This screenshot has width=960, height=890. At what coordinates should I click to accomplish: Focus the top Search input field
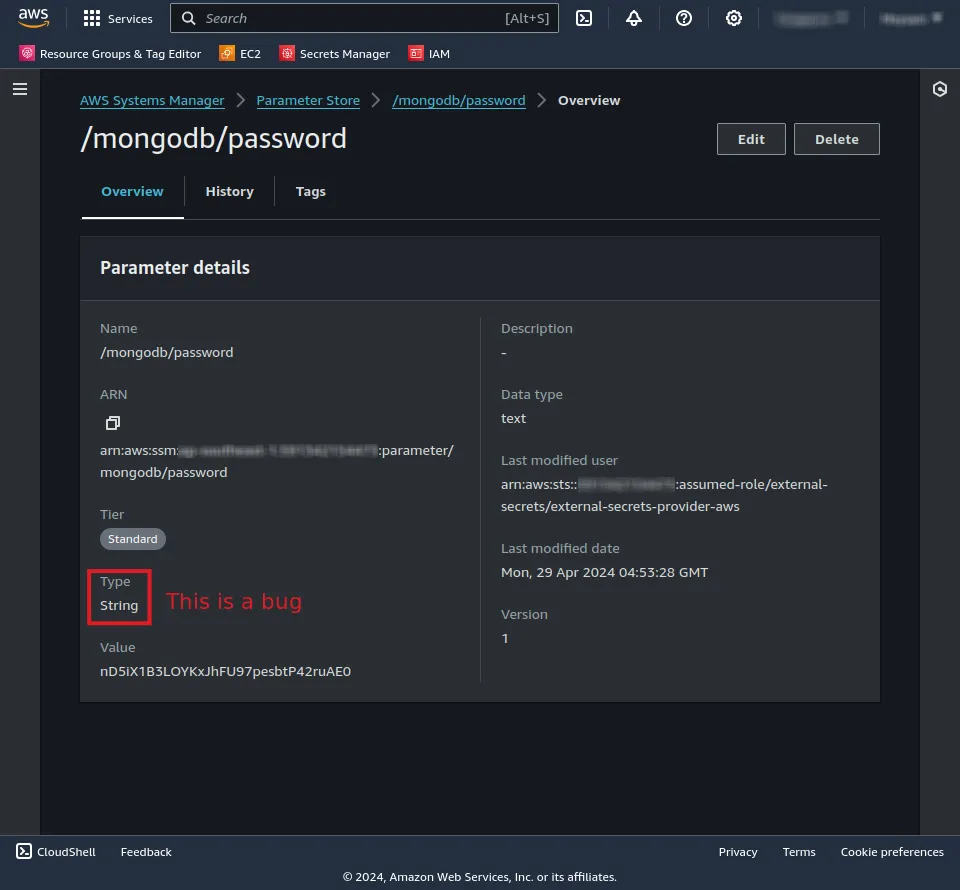350,18
